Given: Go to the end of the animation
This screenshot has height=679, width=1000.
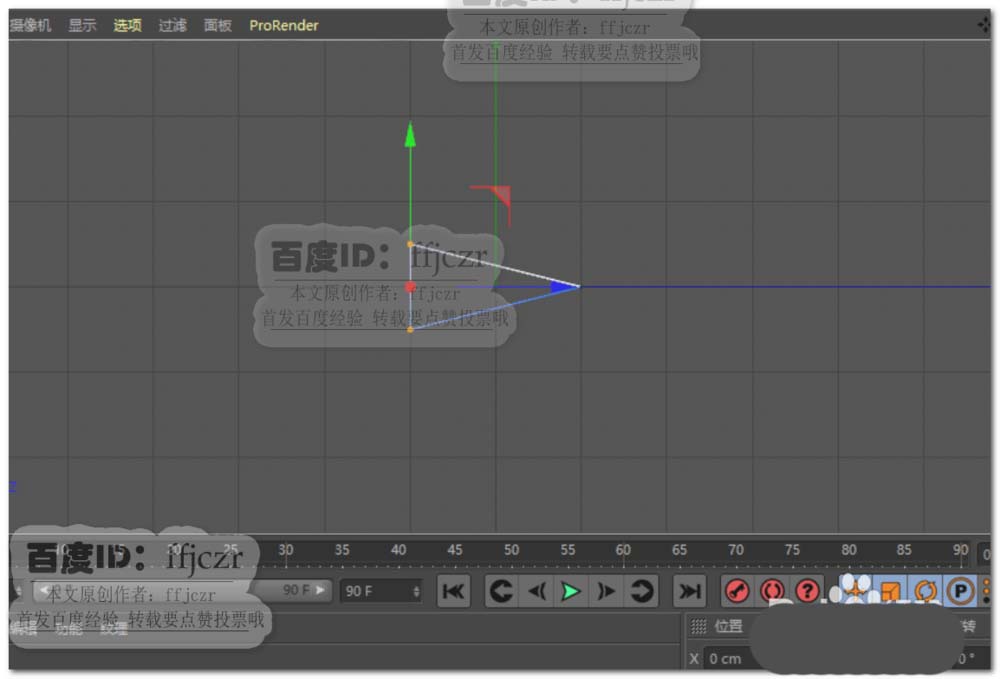Looking at the screenshot, I should coord(689,591).
